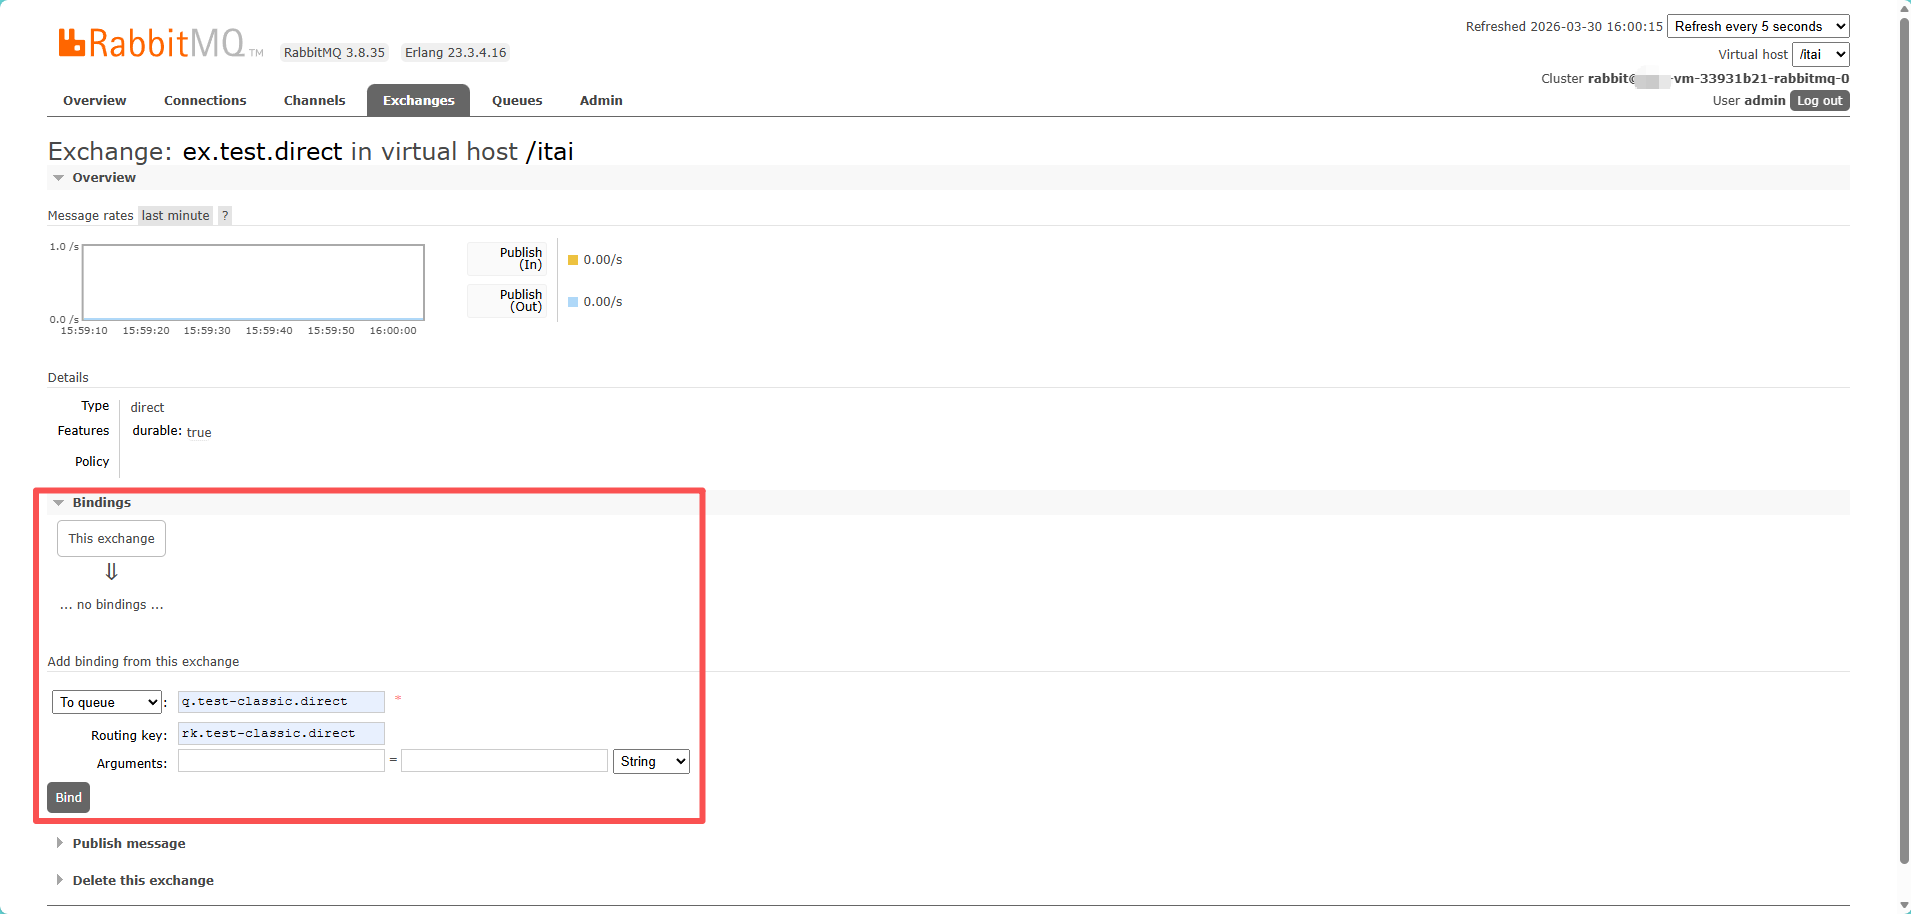
Task: Open the refresh interval dropdown
Action: [1758, 27]
